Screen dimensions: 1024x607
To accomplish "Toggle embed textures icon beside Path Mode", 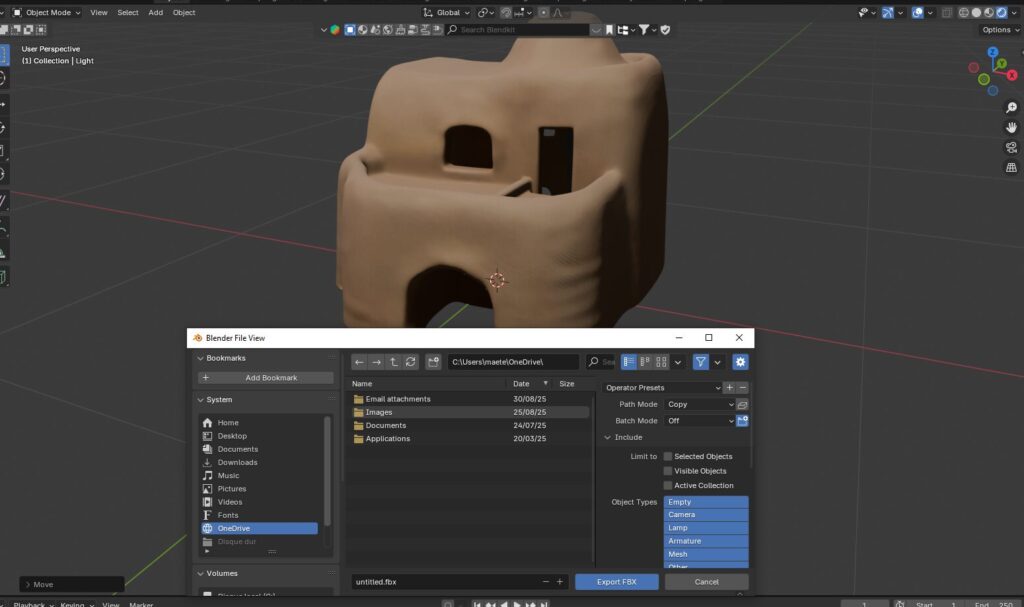I will pos(743,404).
